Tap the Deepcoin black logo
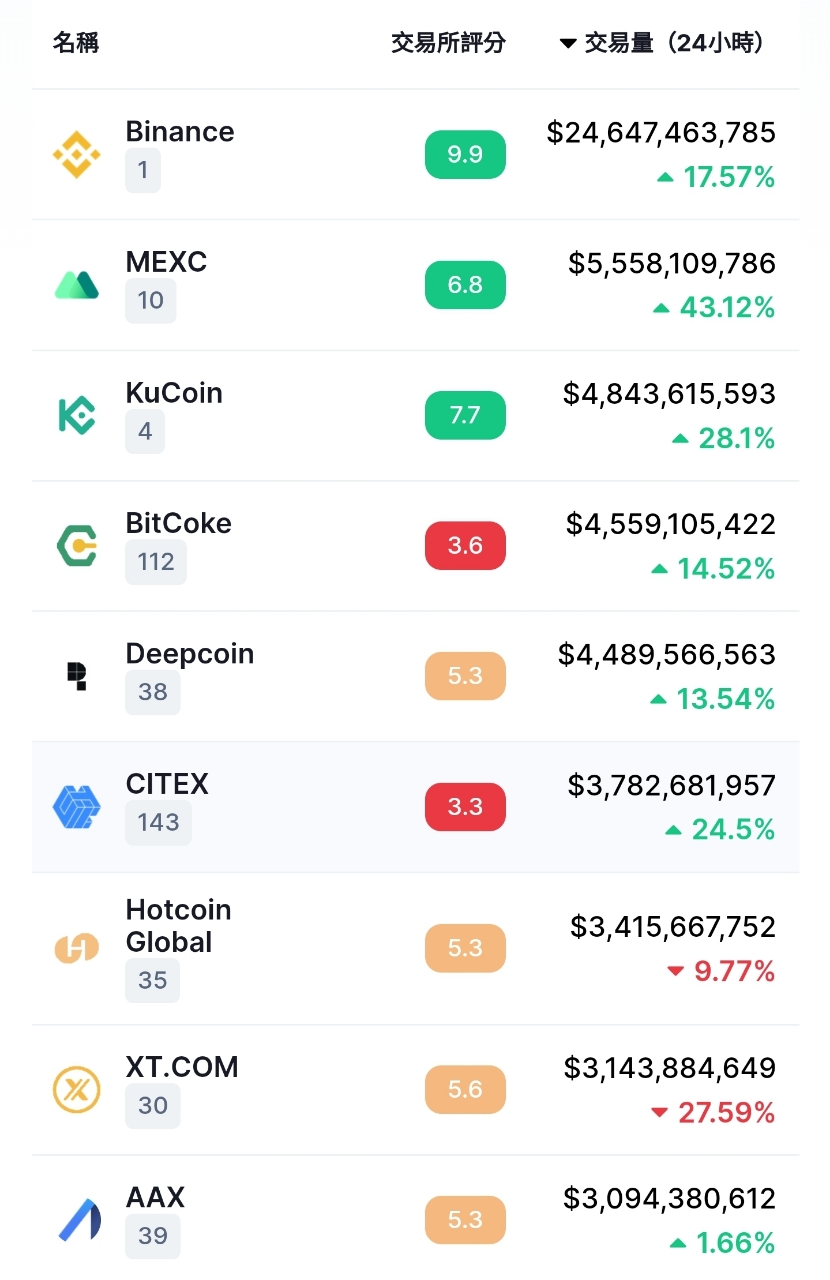Viewport: 830px width, 1280px height. pos(76,676)
